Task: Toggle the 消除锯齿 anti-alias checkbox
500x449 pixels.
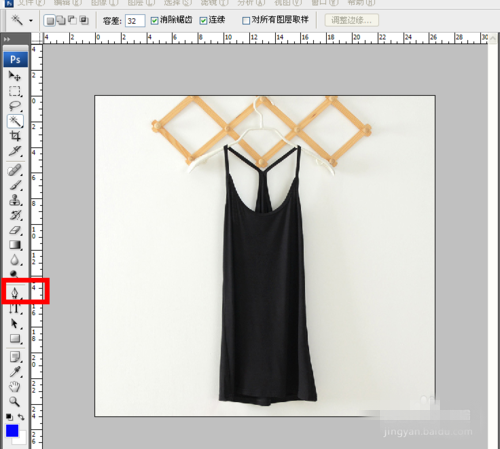Action: pyautogui.click(x=154, y=21)
